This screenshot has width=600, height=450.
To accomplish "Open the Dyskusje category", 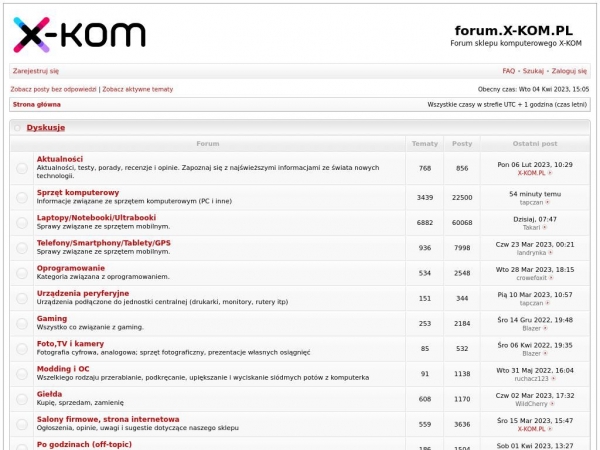I will (x=46, y=127).
